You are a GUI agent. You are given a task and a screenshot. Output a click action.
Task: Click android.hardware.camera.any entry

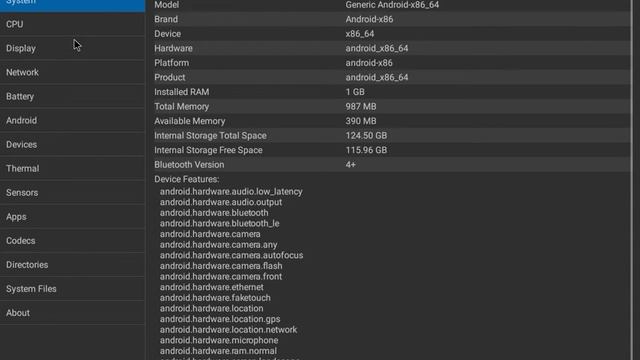[x=218, y=245]
